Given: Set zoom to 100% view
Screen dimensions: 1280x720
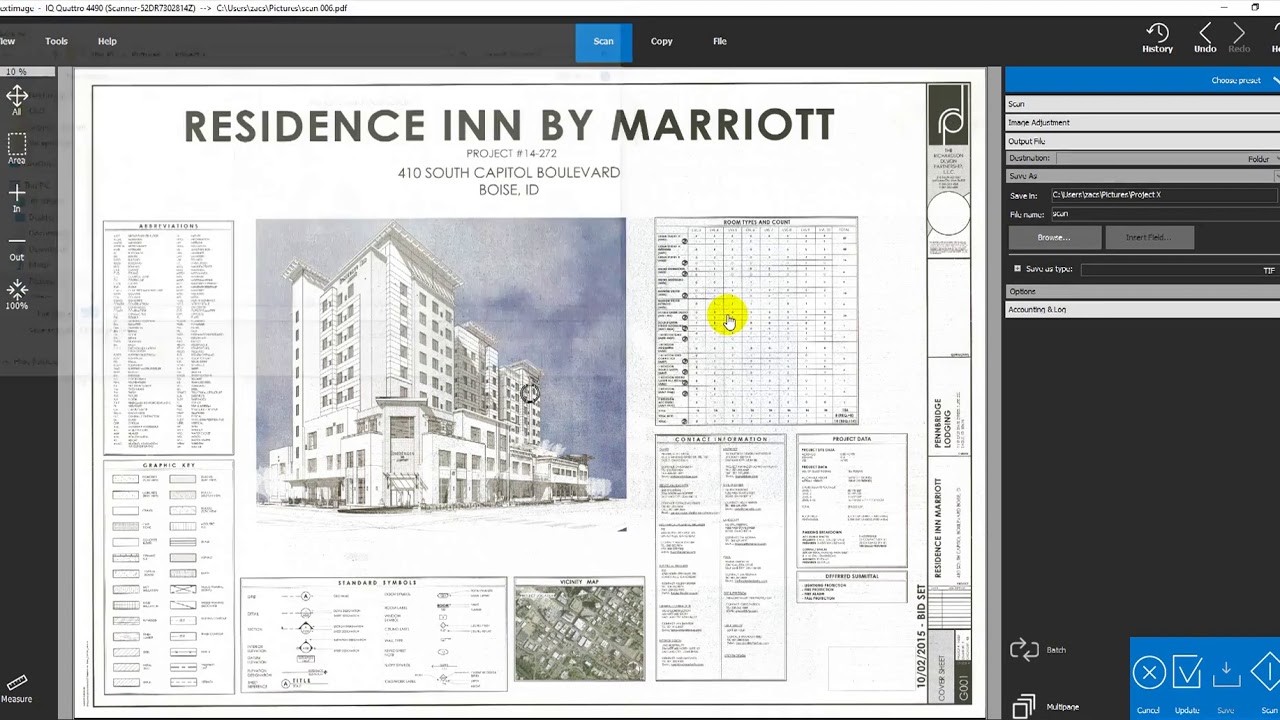Looking at the screenshot, I should click(x=16, y=294).
